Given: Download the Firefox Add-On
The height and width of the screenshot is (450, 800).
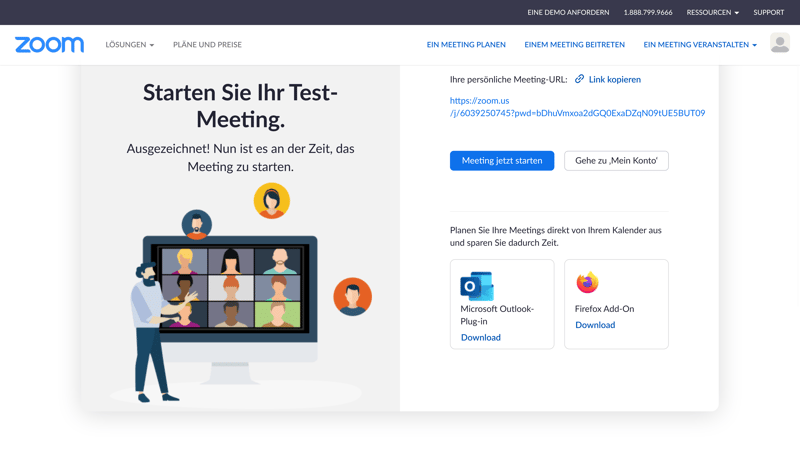Looking at the screenshot, I should pyautogui.click(x=595, y=325).
